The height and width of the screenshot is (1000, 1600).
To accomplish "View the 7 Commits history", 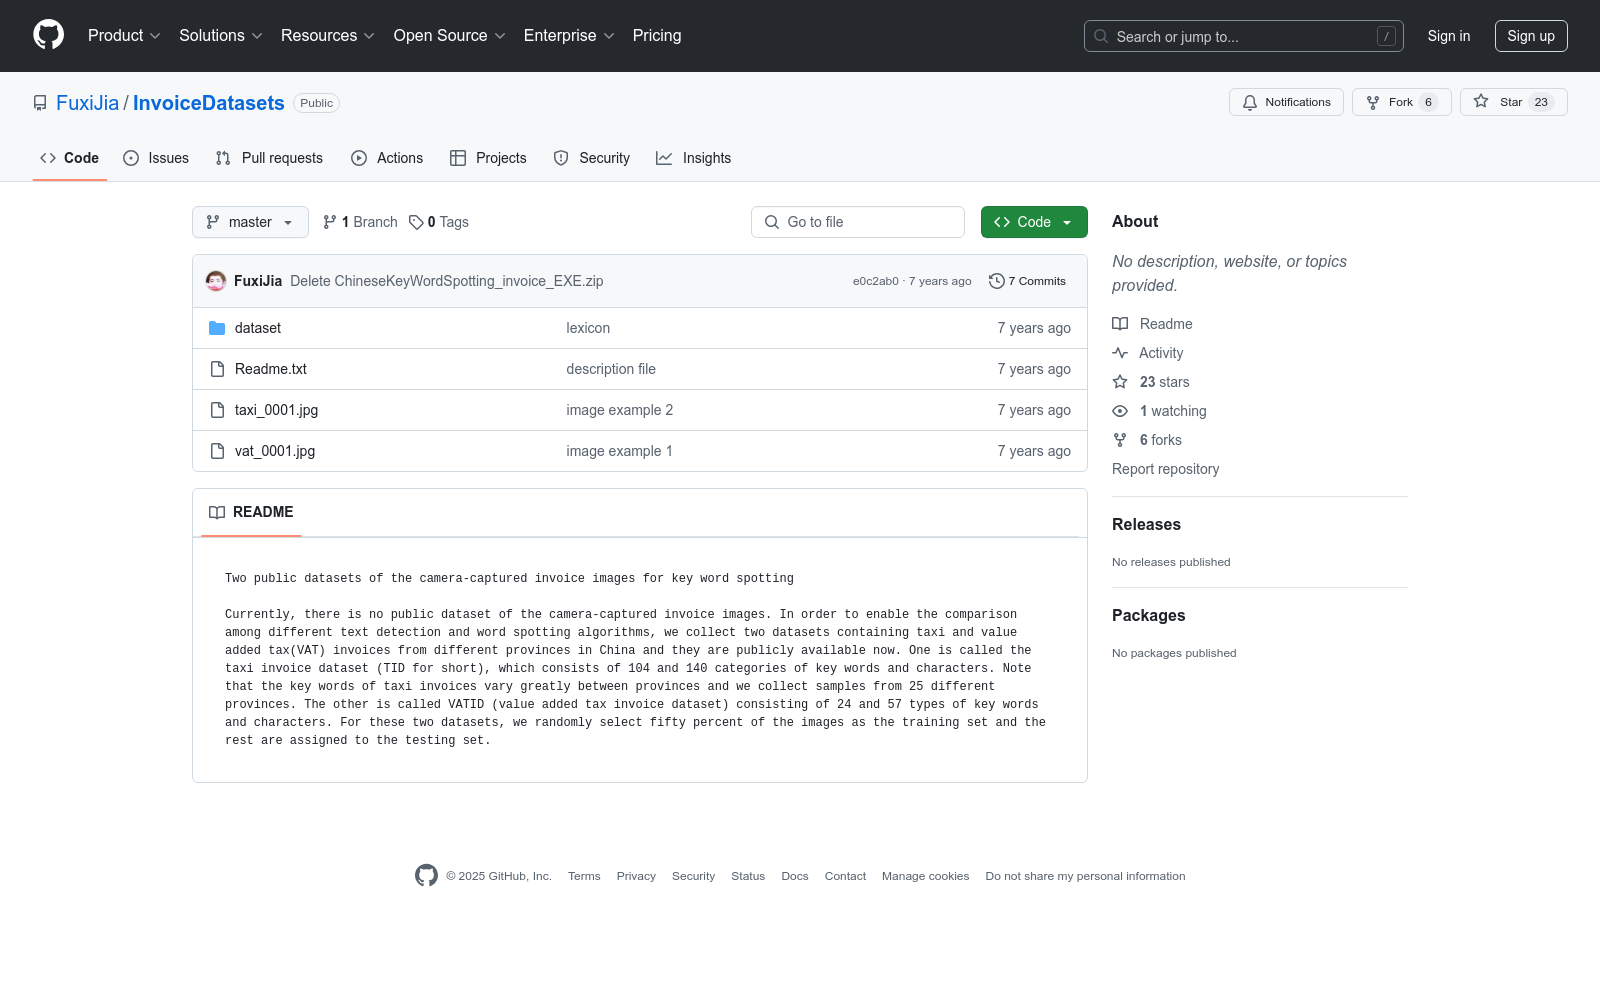I will [x=1027, y=281].
